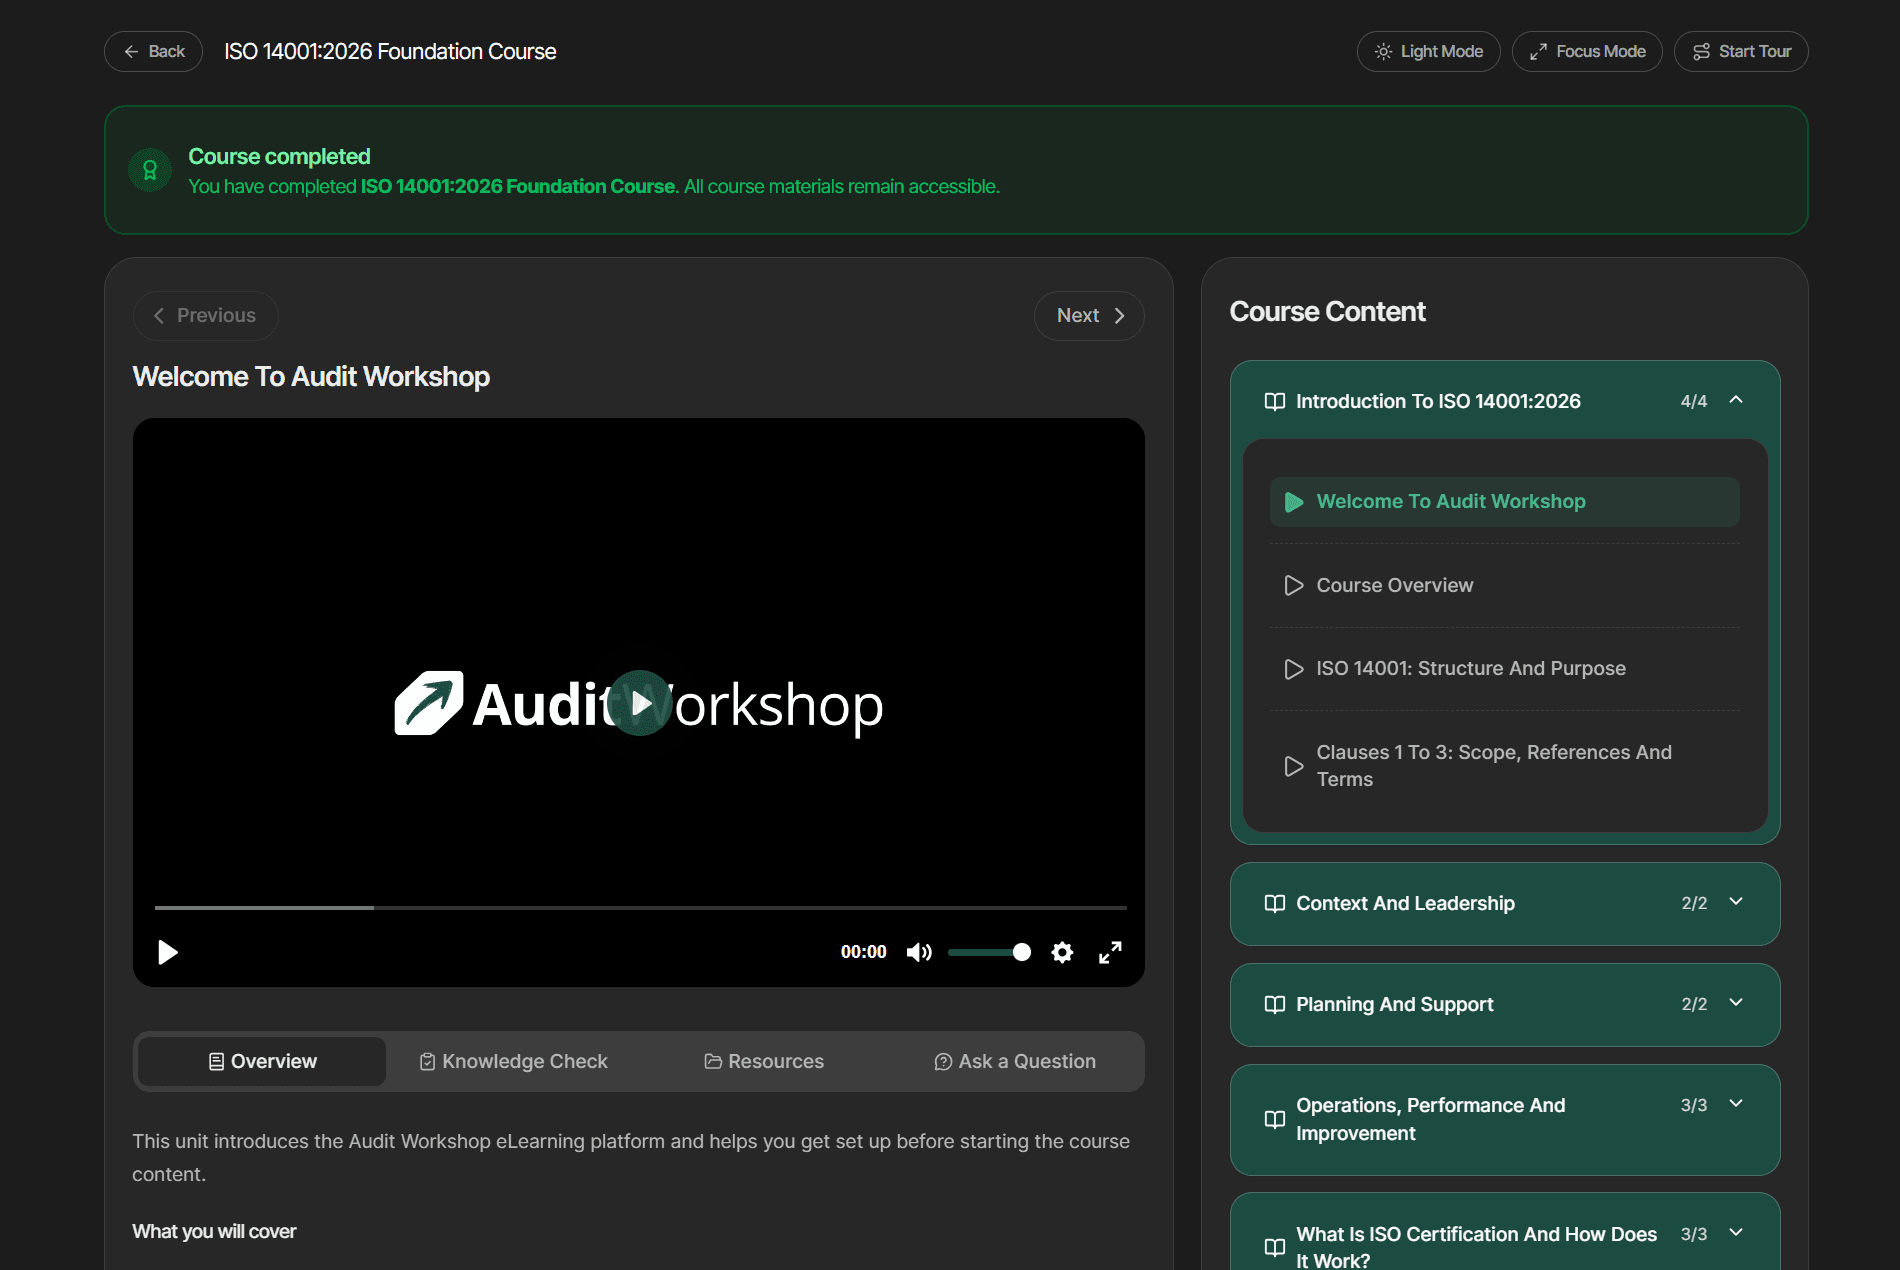Click the book icon beside Planning And Support
This screenshot has height=1270, width=1900.
(1275, 1005)
